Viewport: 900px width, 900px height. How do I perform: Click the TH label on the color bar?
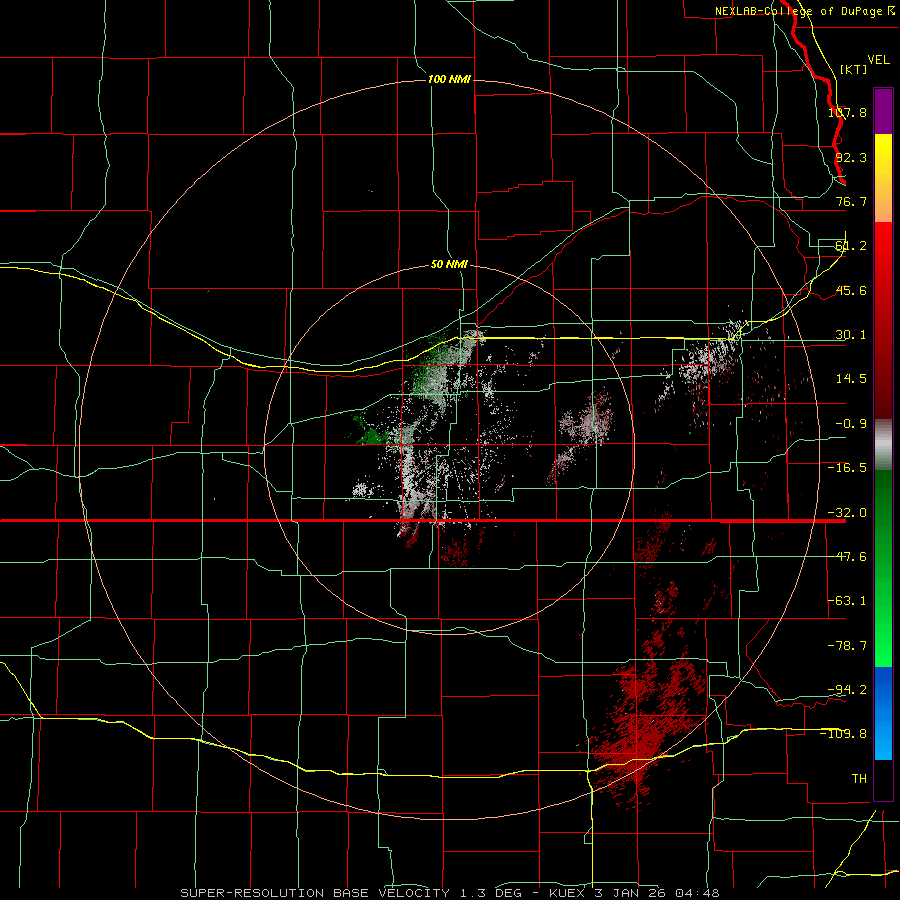coord(859,778)
